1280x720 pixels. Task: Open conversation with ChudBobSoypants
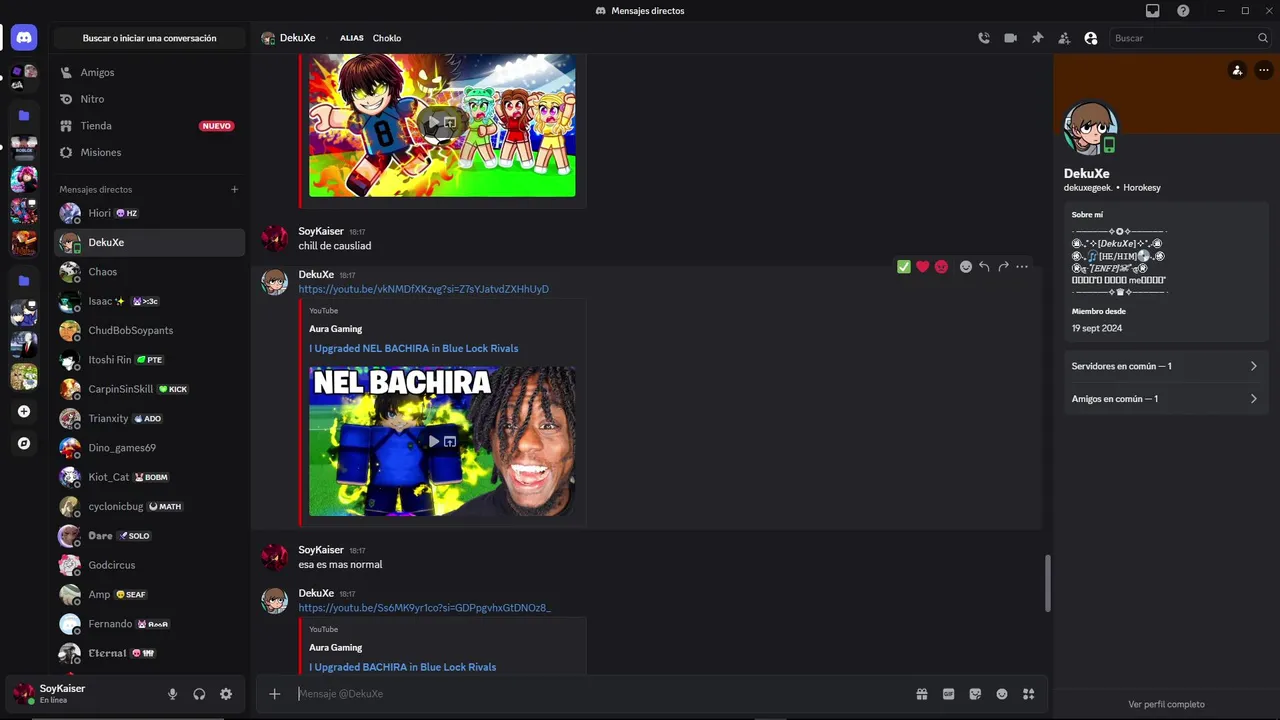[148, 330]
